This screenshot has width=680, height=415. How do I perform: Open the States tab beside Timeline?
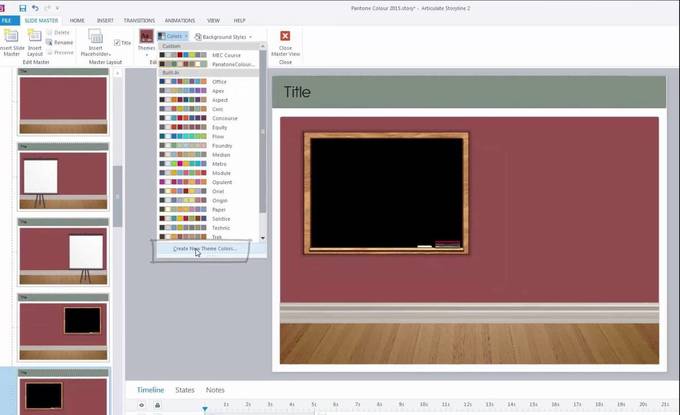coord(184,390)
